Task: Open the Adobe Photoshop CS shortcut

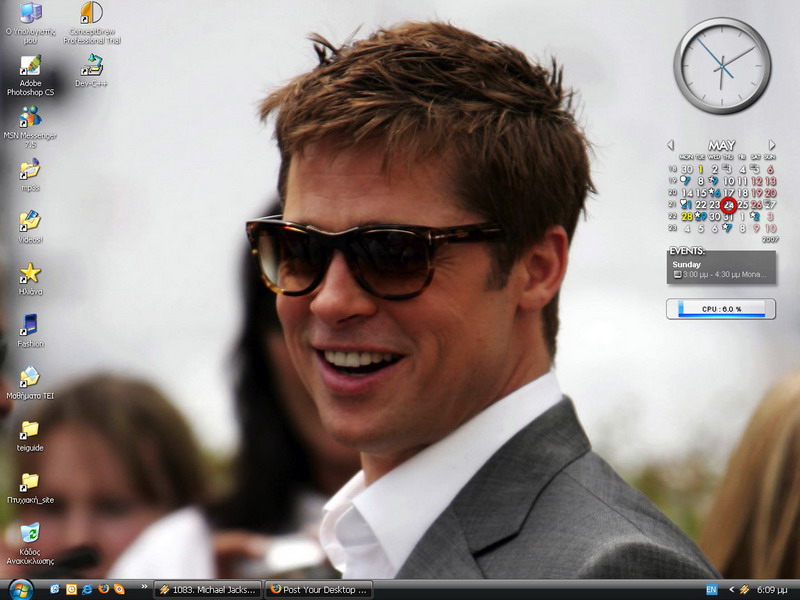Action: 30,67
